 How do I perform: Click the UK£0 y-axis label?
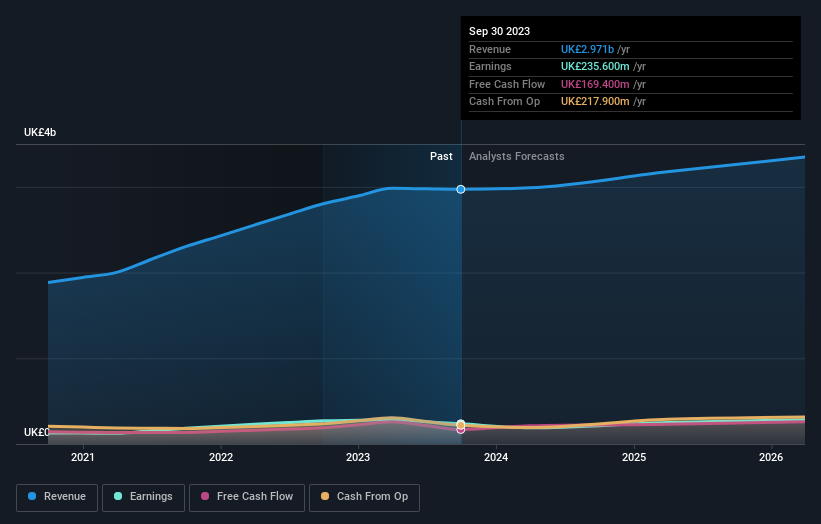(x=36, y=432)
